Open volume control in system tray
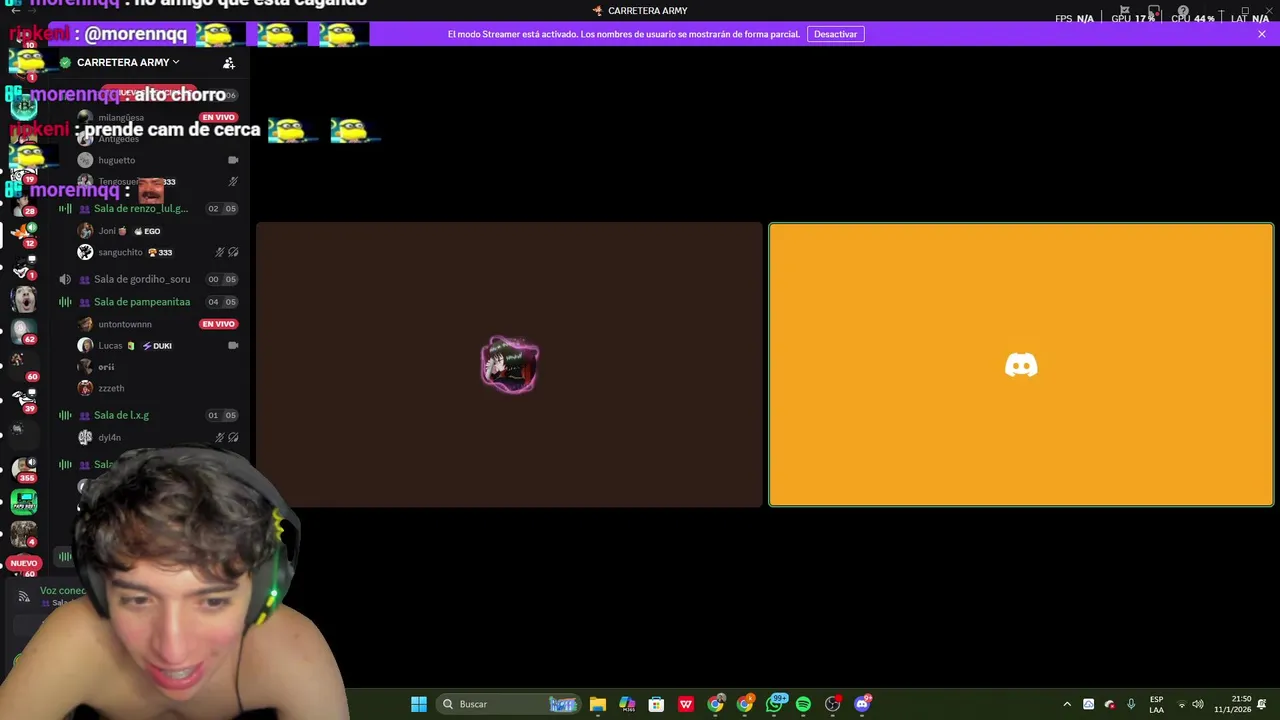Viewport: 1280px width, 720px height. click(x=1198, y=704)
